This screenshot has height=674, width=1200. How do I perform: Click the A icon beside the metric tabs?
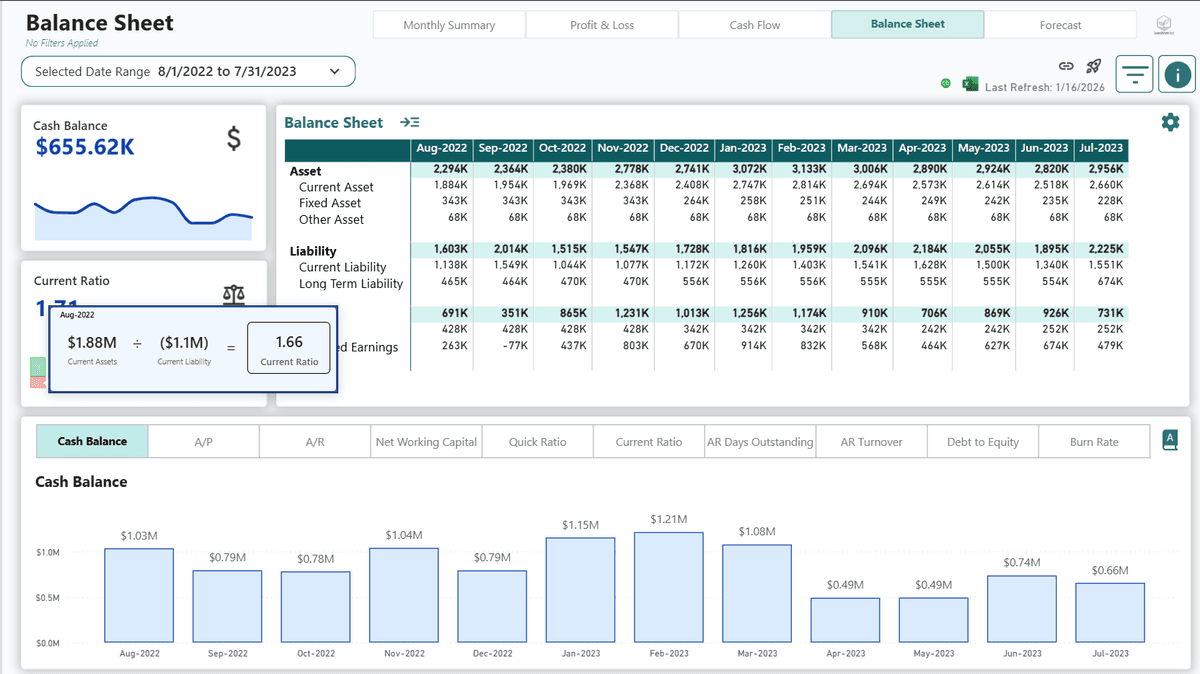(x=1170, y=440)
